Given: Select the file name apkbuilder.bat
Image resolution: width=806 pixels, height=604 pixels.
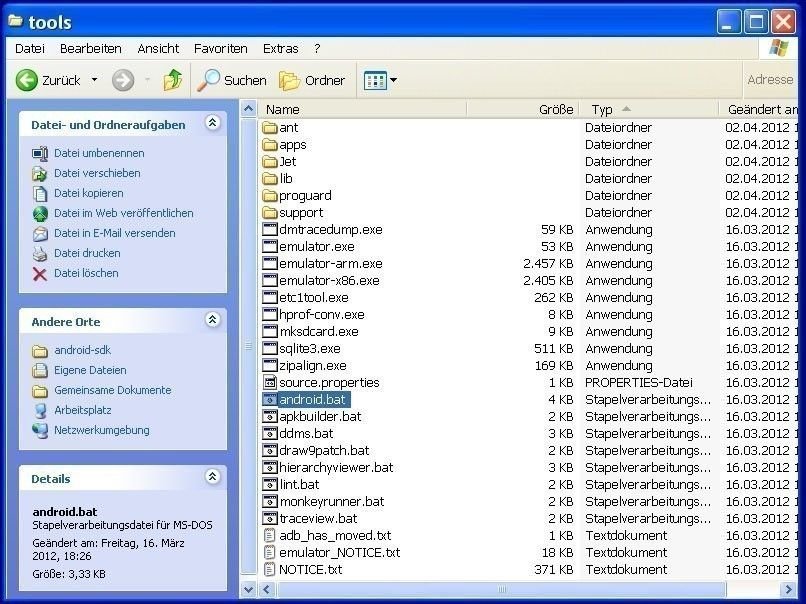Looking at the screenshot, I should (x=320, y=416).
